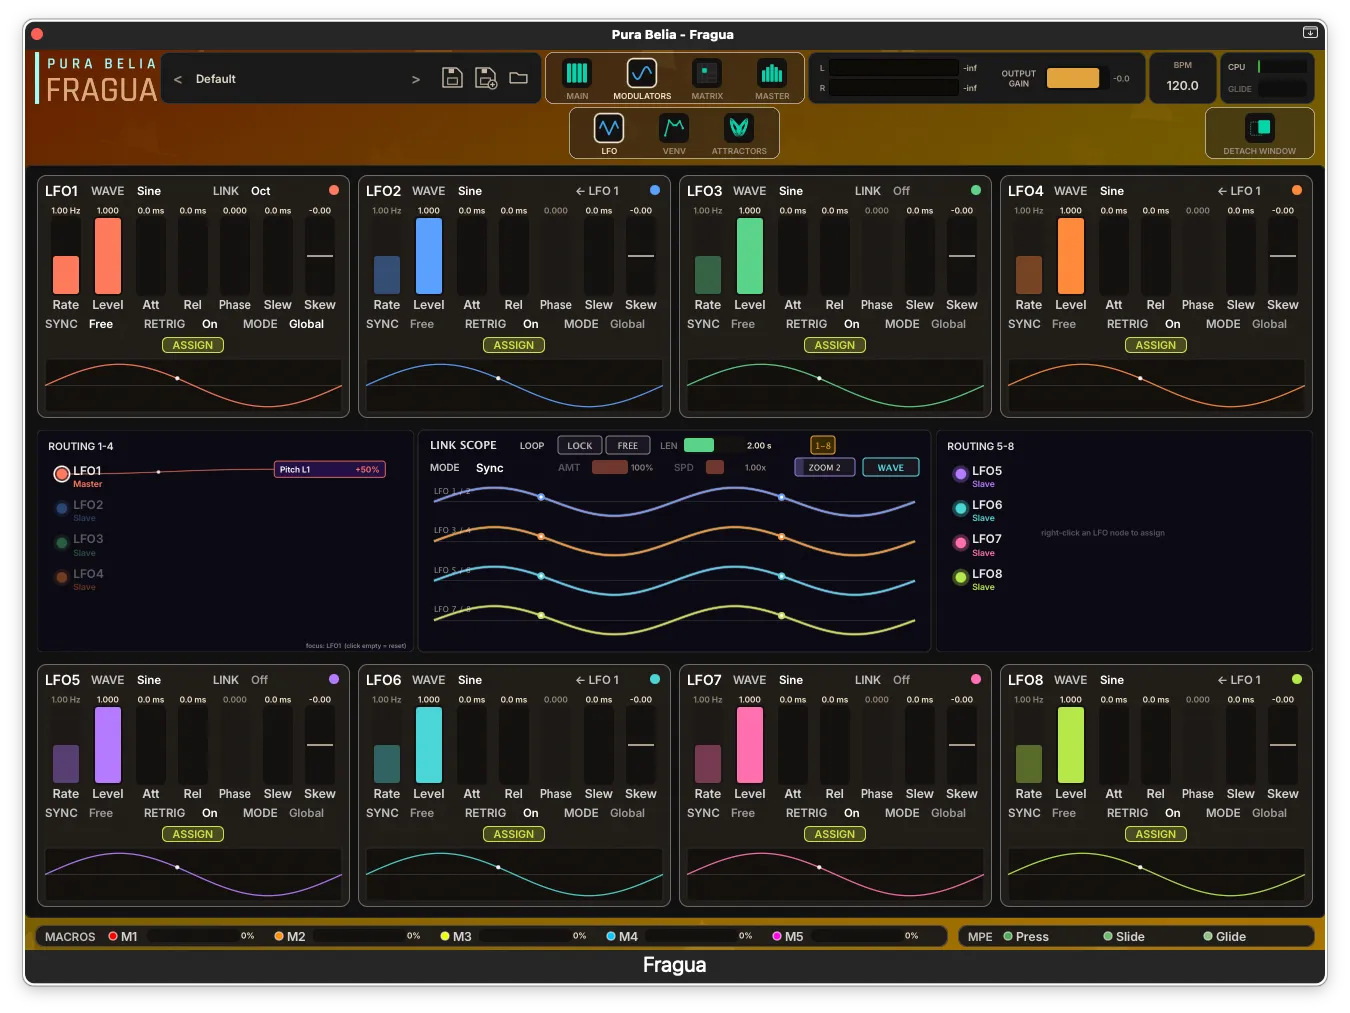Click the orange indicator dot on LFO1
Image resolution: width=1350 pixels, height=1013 pixels.
[x=334, y=190]
